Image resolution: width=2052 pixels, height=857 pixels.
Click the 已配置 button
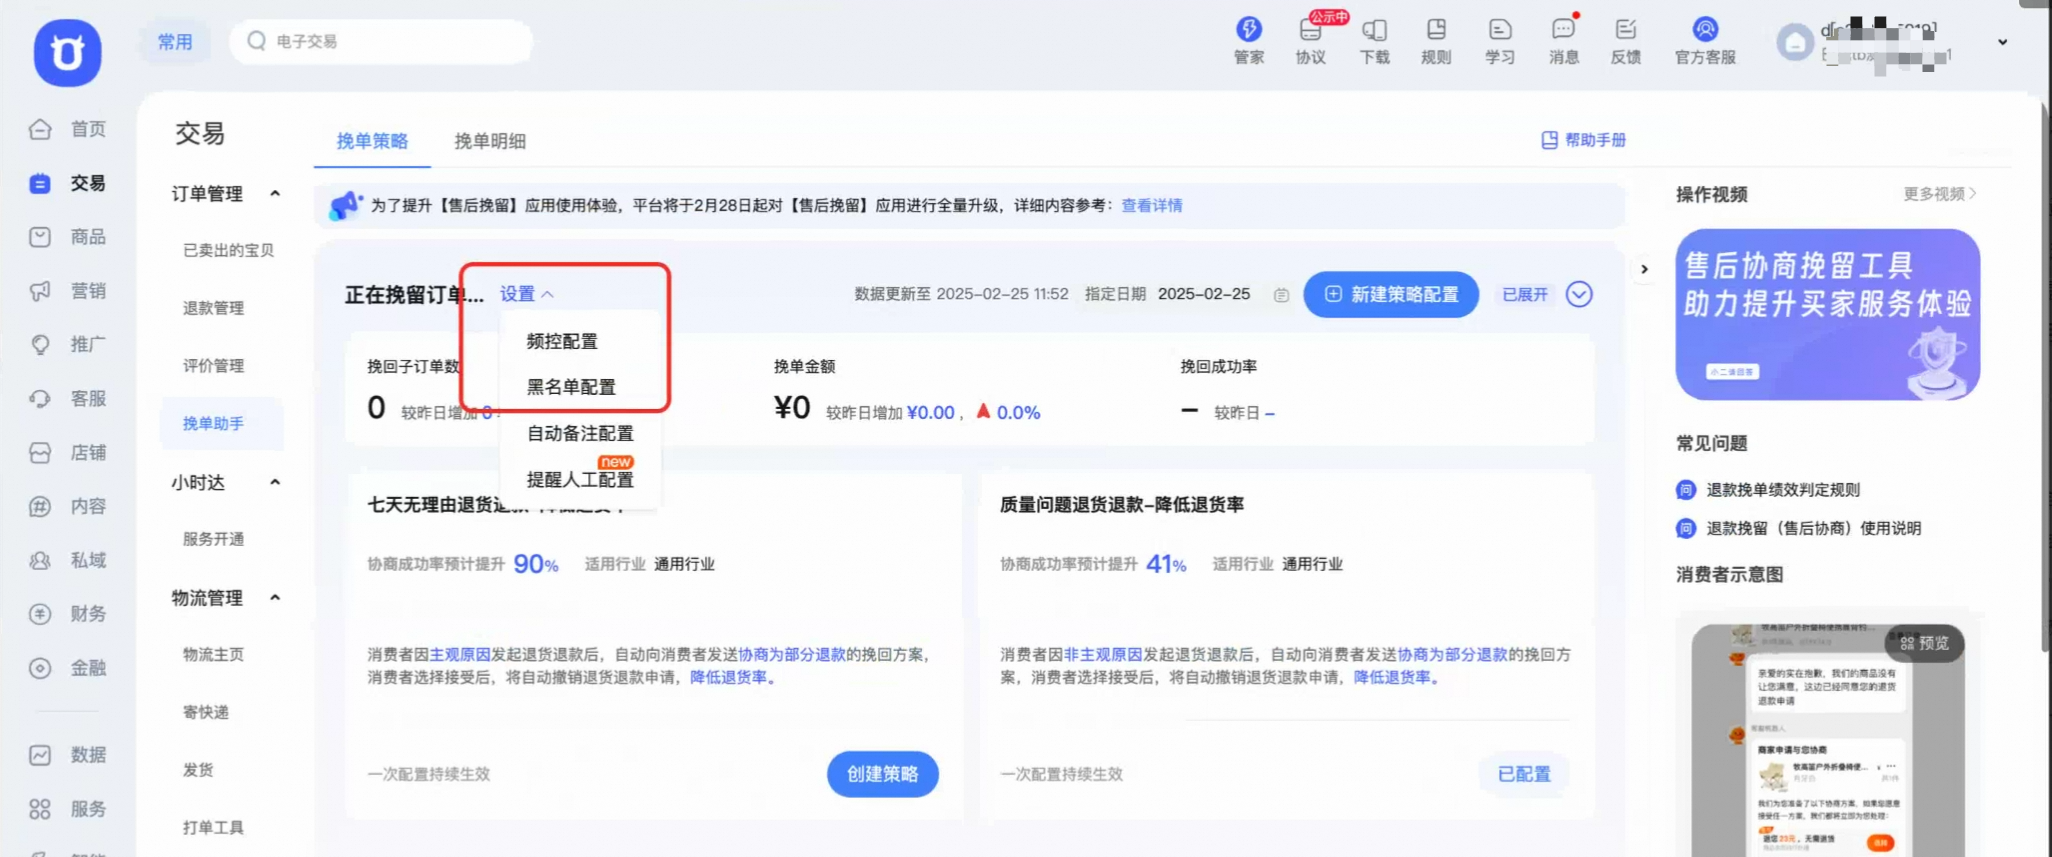tap(1524, 774)
